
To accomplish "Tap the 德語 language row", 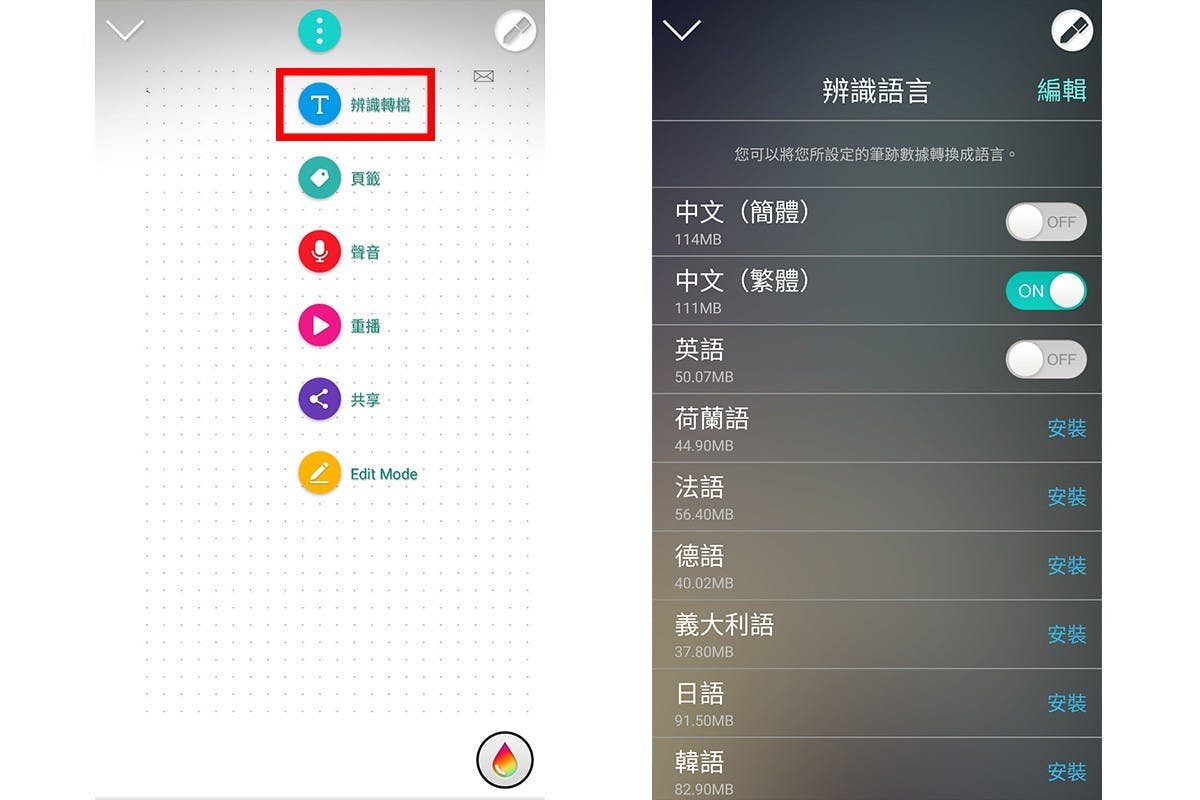I will point(877,566).
